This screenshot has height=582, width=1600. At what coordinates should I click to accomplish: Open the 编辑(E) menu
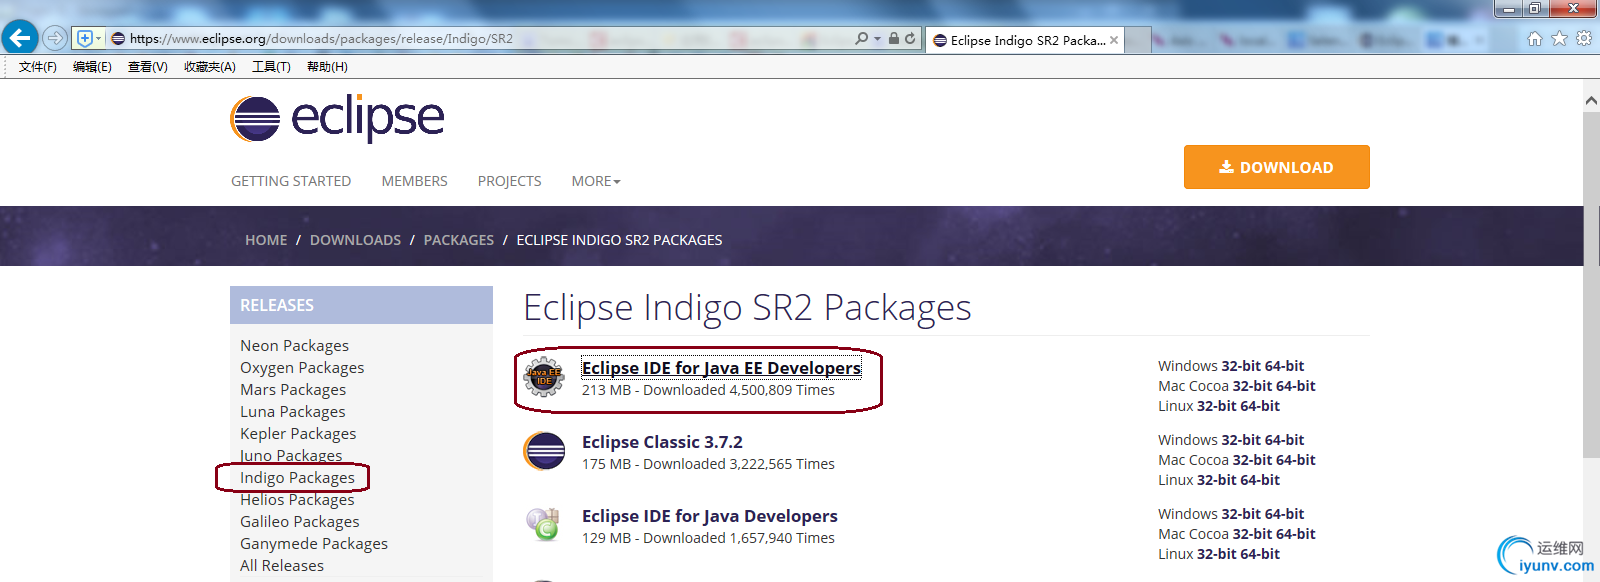coord(92,67)
